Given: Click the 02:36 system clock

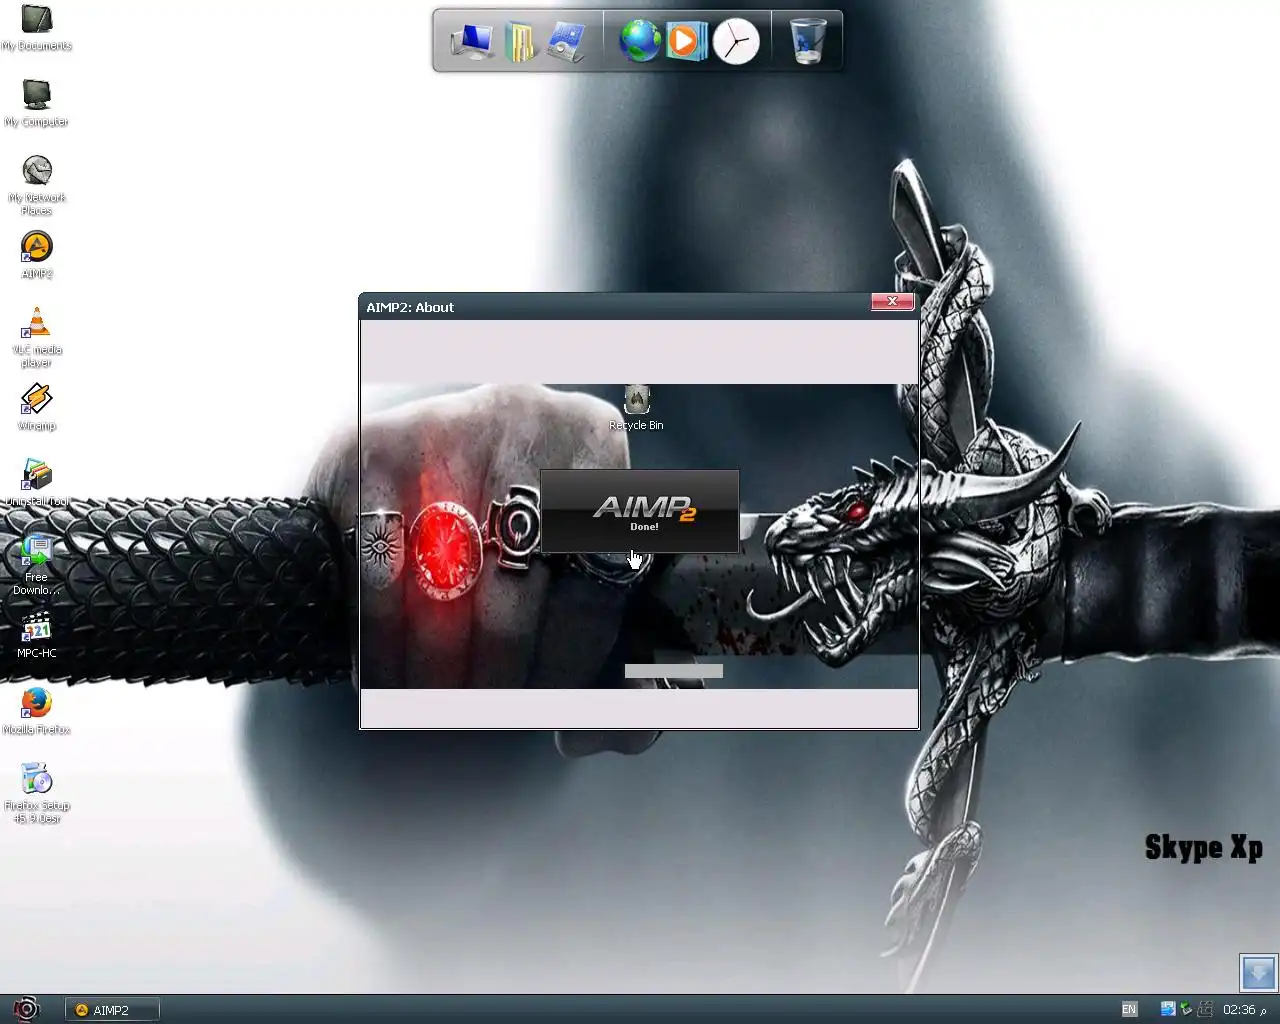Looking at the screenshot, I should click(1239, 1010).
